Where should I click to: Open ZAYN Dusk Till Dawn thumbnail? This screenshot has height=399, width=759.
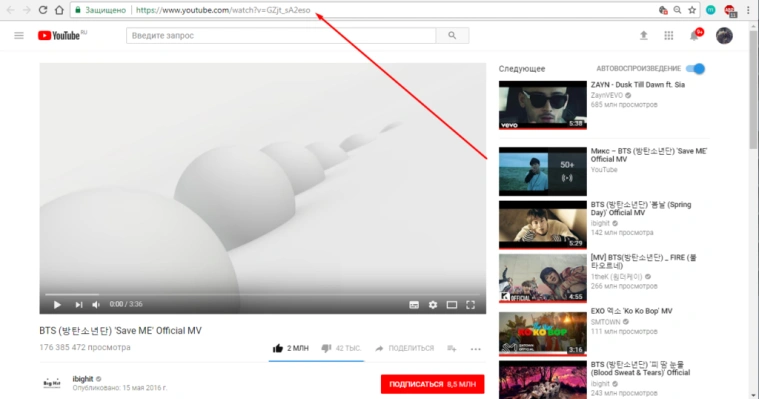tap(543, 105)
